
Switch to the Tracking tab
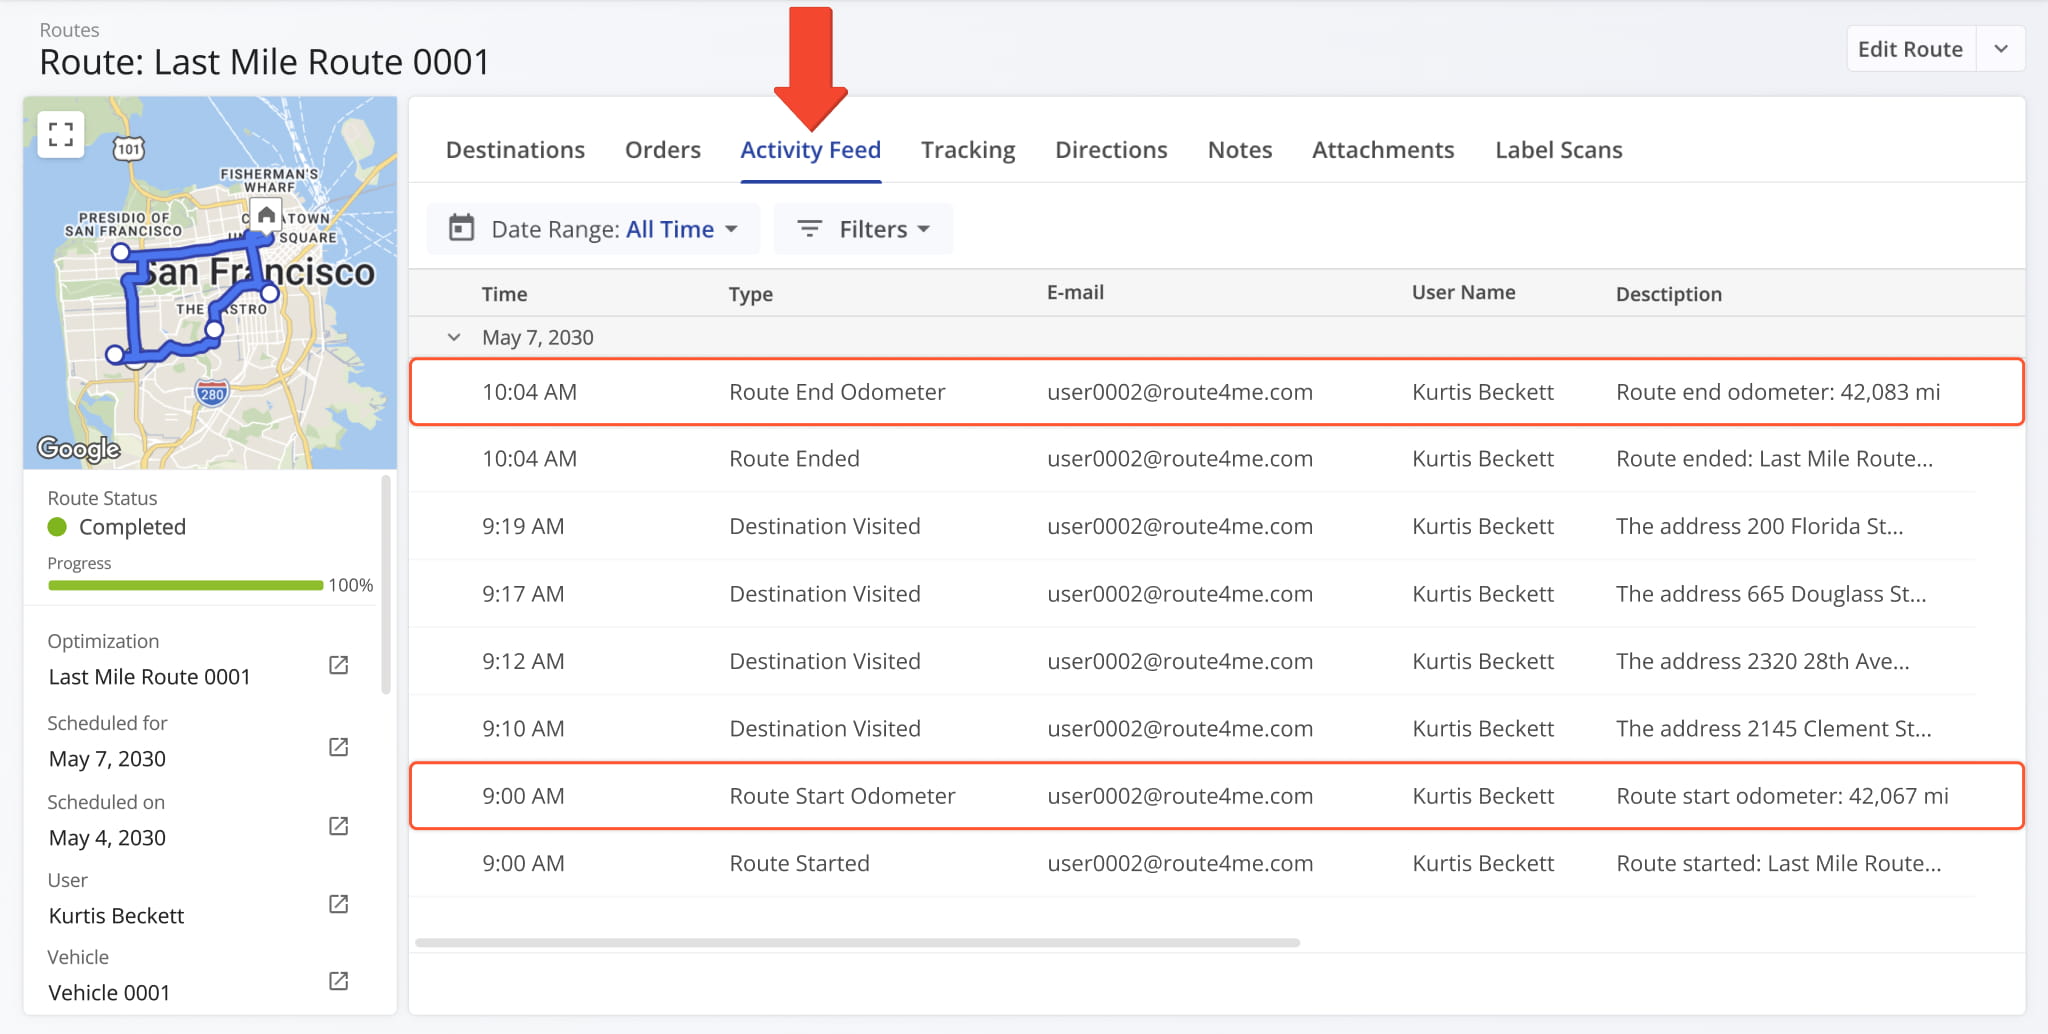coord(967,149)
